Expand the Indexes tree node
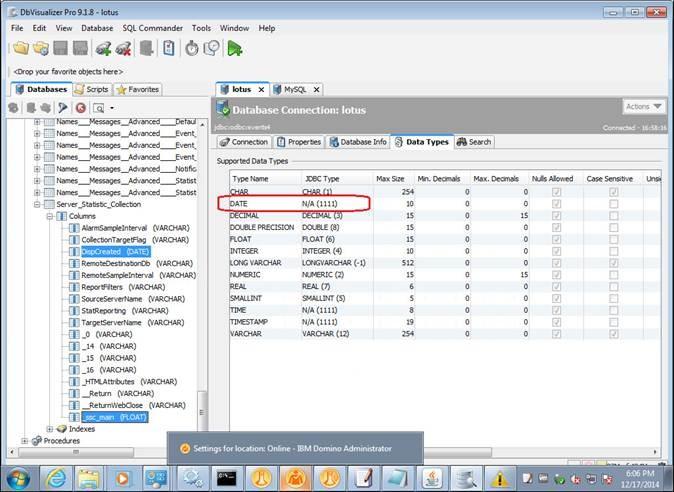674x492 pixels. coord(50,429)
